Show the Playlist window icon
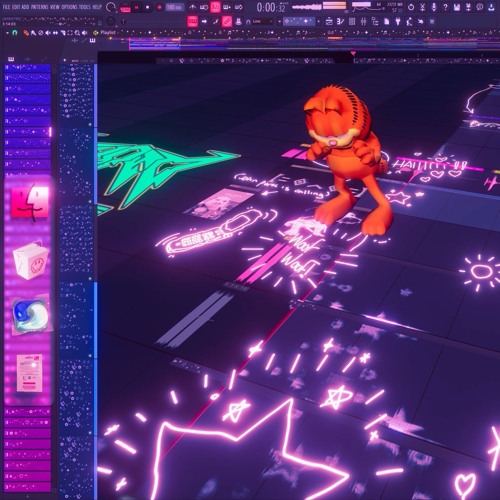The image size is (500, 500). [329, 21]
